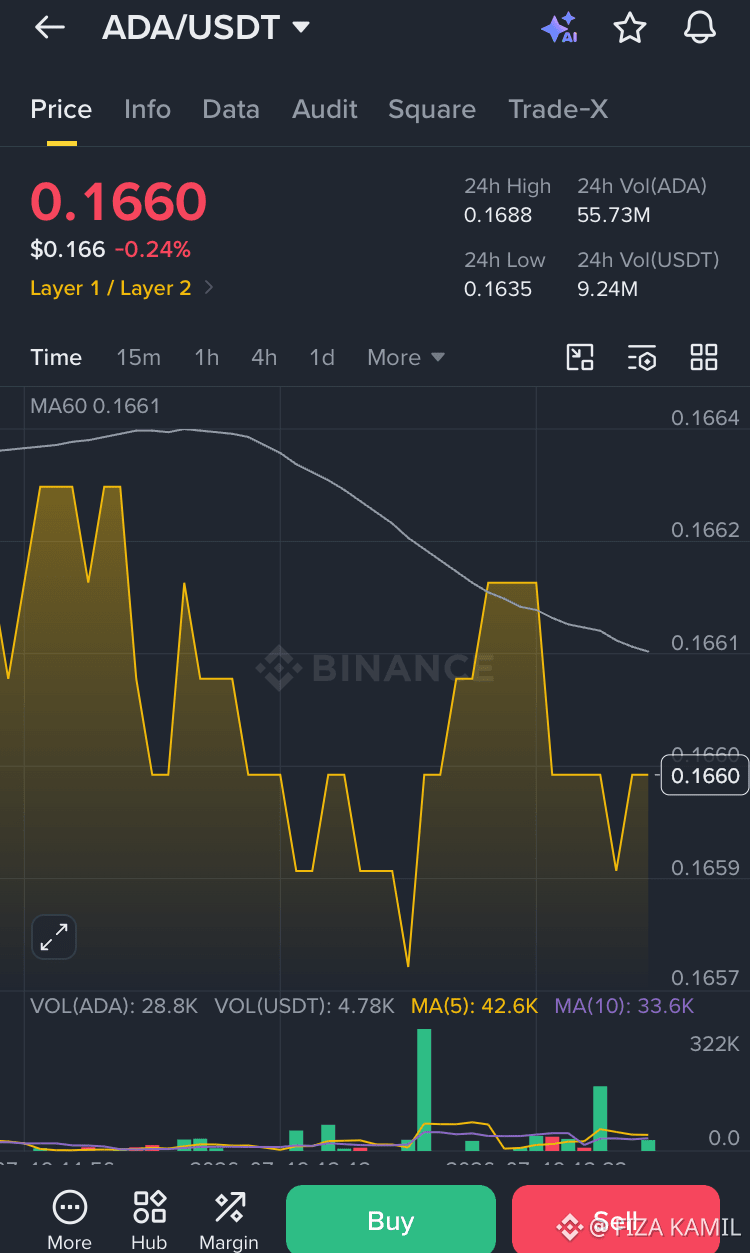Image resolution: width=750 pixels, height=1253 pixels.
Task: Switch to the Info tab
Action: pos(147,109)
